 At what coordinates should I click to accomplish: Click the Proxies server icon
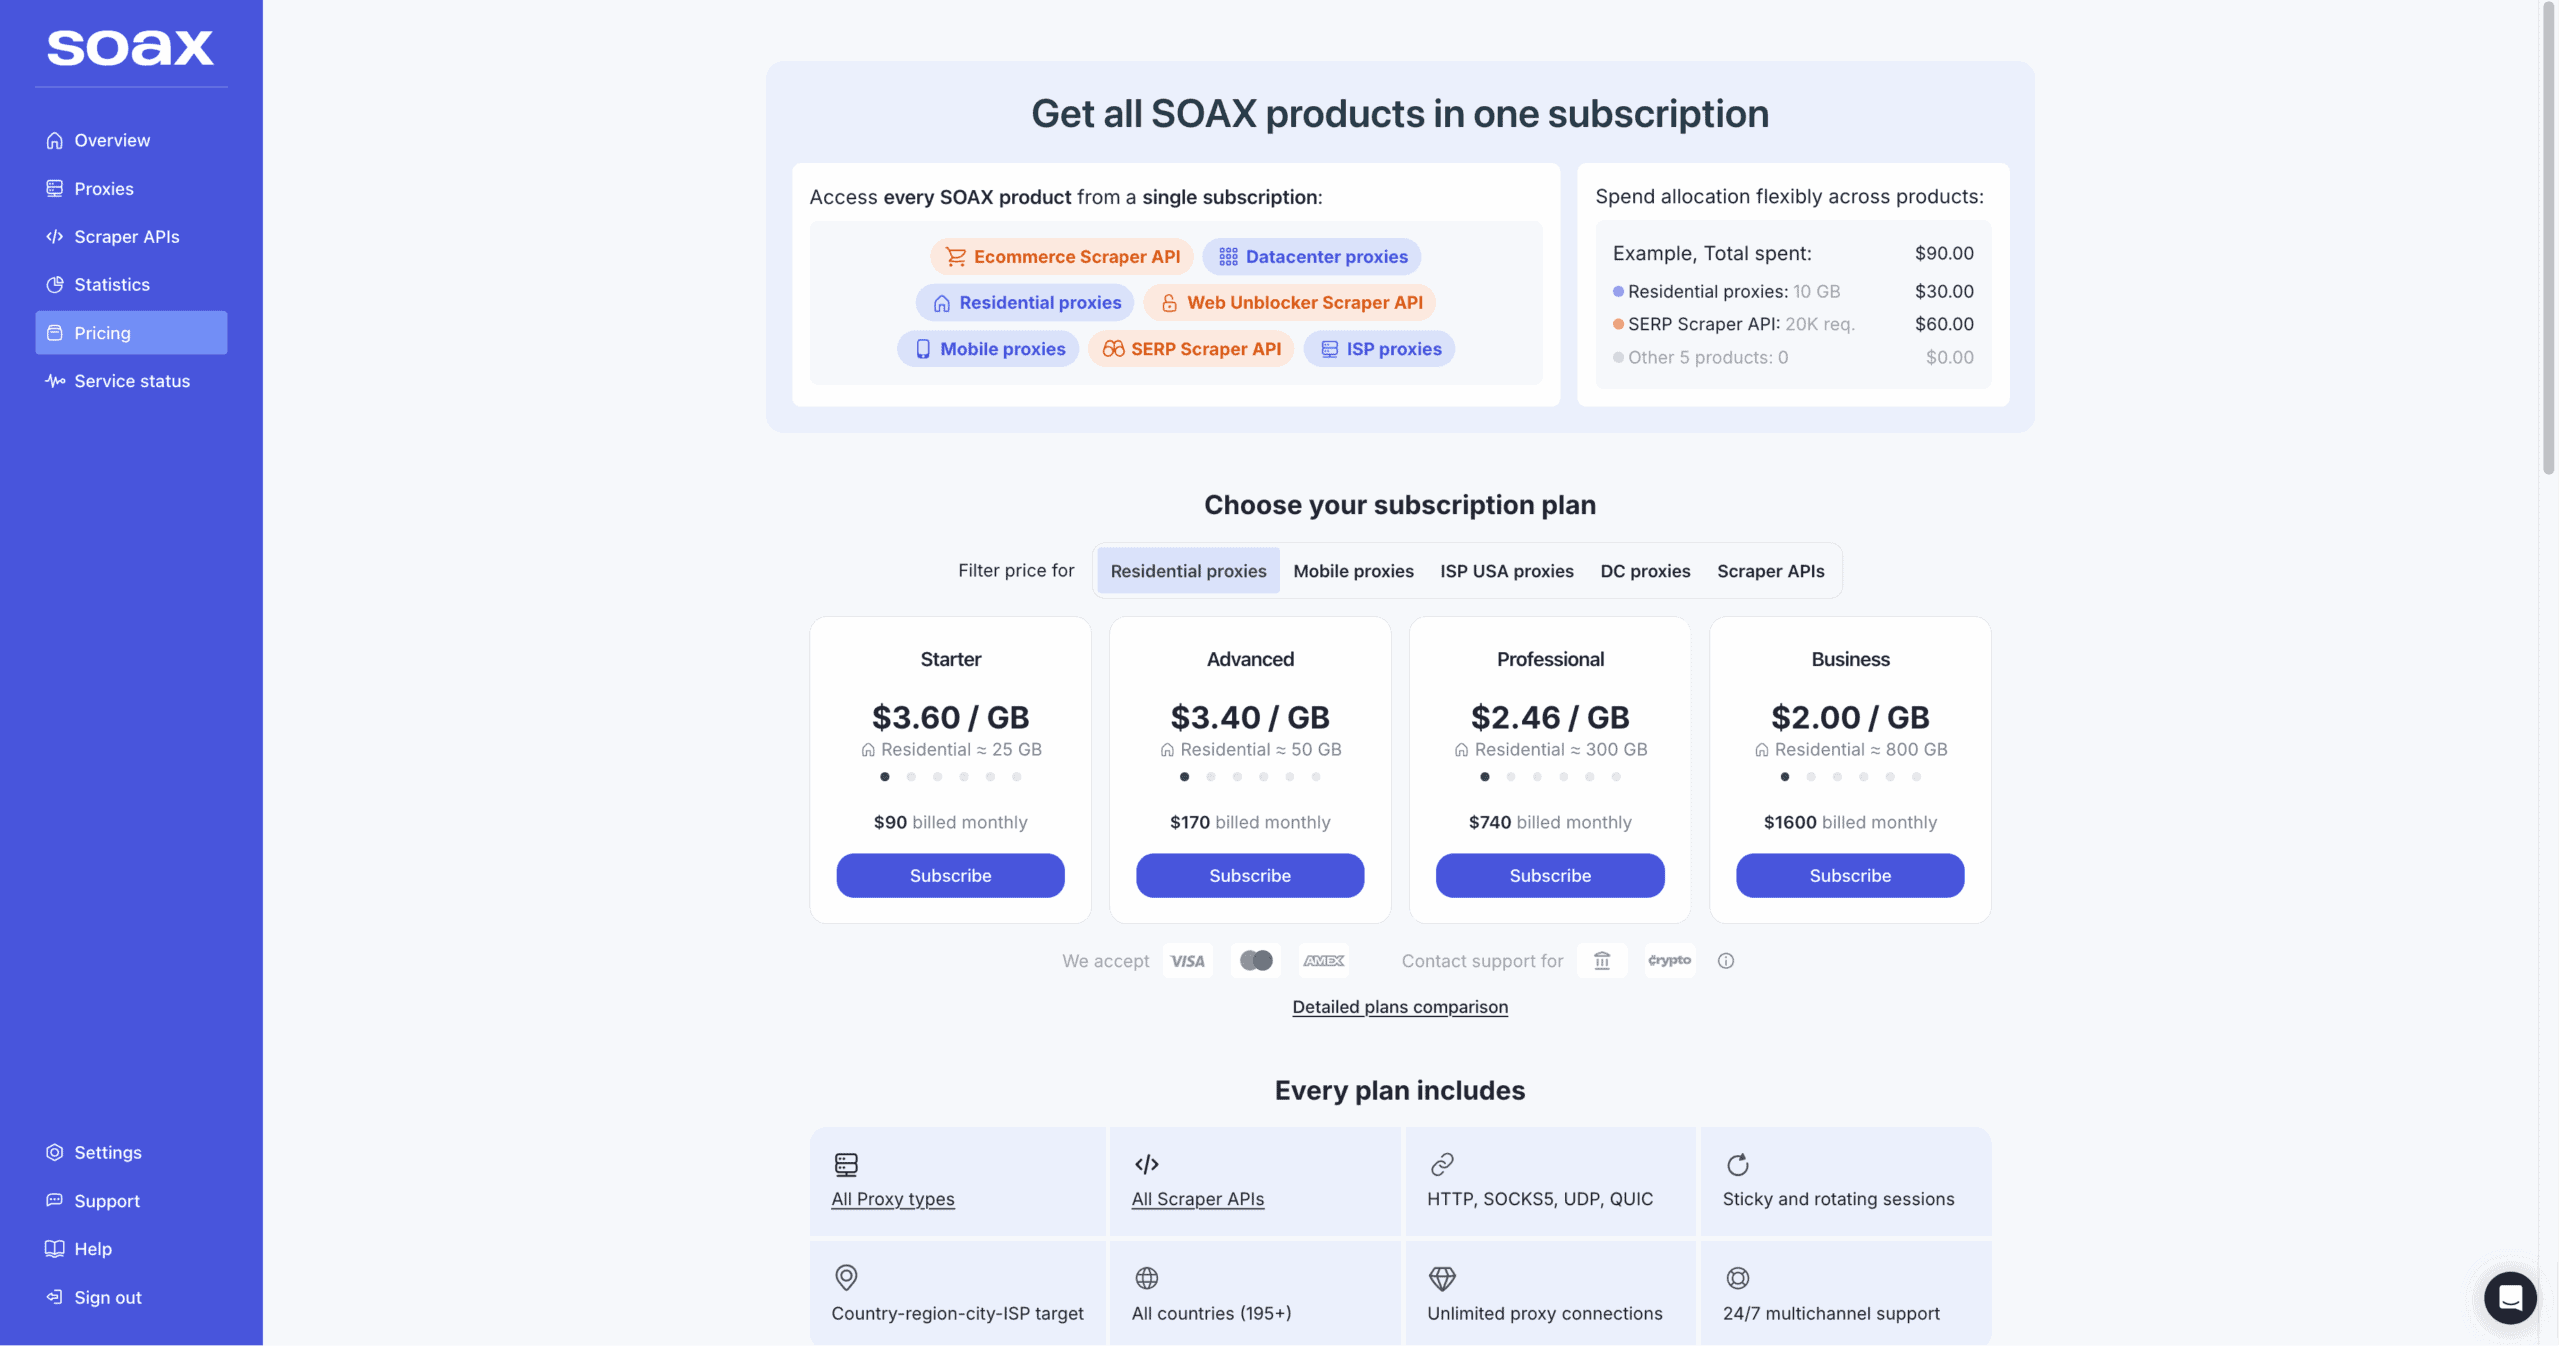pos(55,188)
